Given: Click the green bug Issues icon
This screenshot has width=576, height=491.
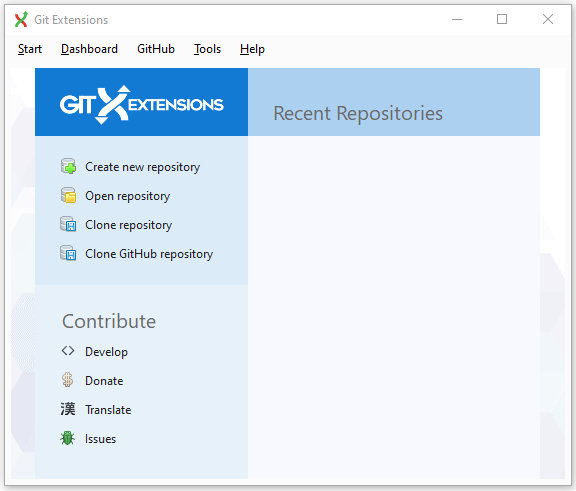Looking at the screenshot, I should [x=68, y=438].
